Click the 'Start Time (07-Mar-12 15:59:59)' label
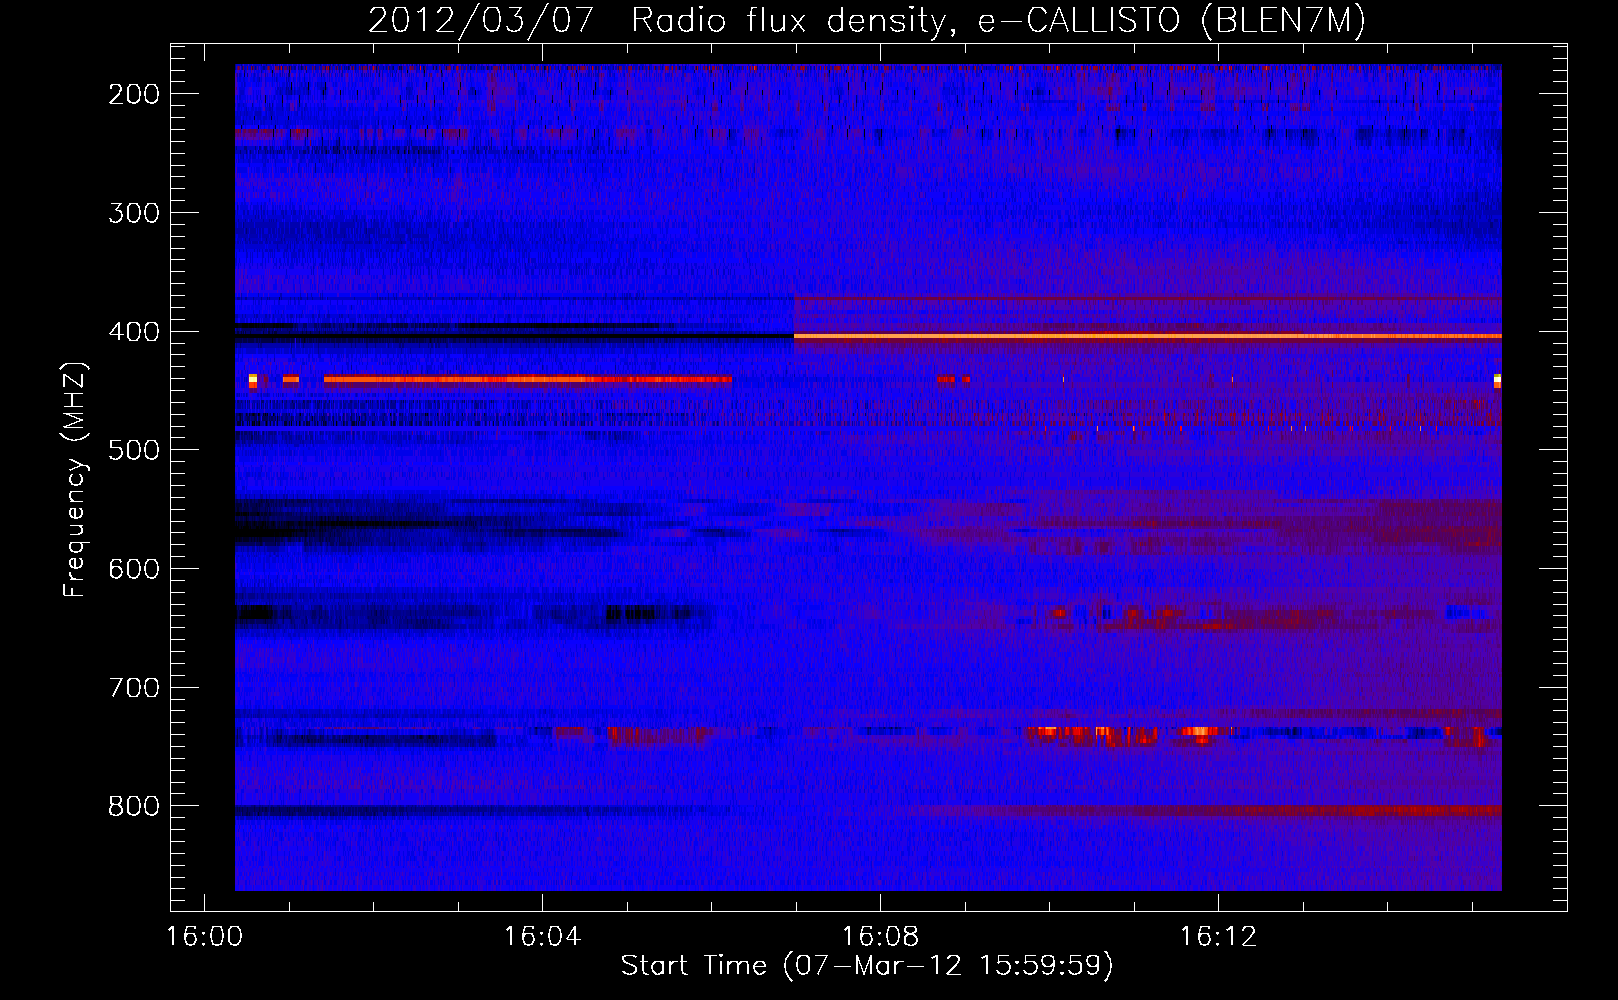Screen dimensions: 1618x1000 tap(867, 965)
